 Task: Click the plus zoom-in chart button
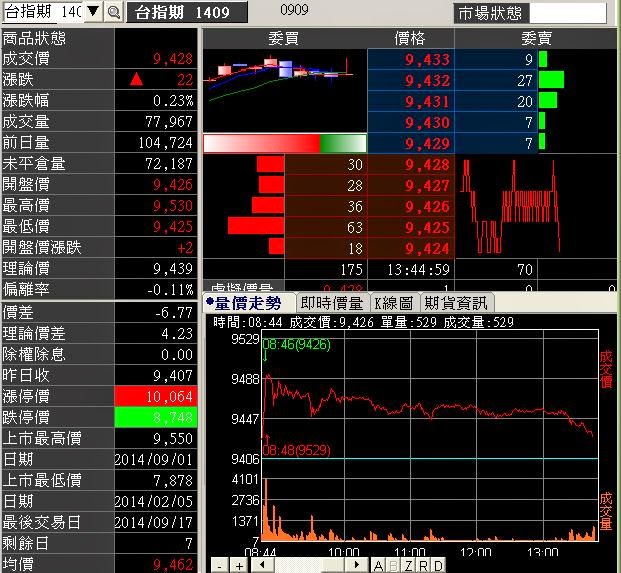[239, 565]
